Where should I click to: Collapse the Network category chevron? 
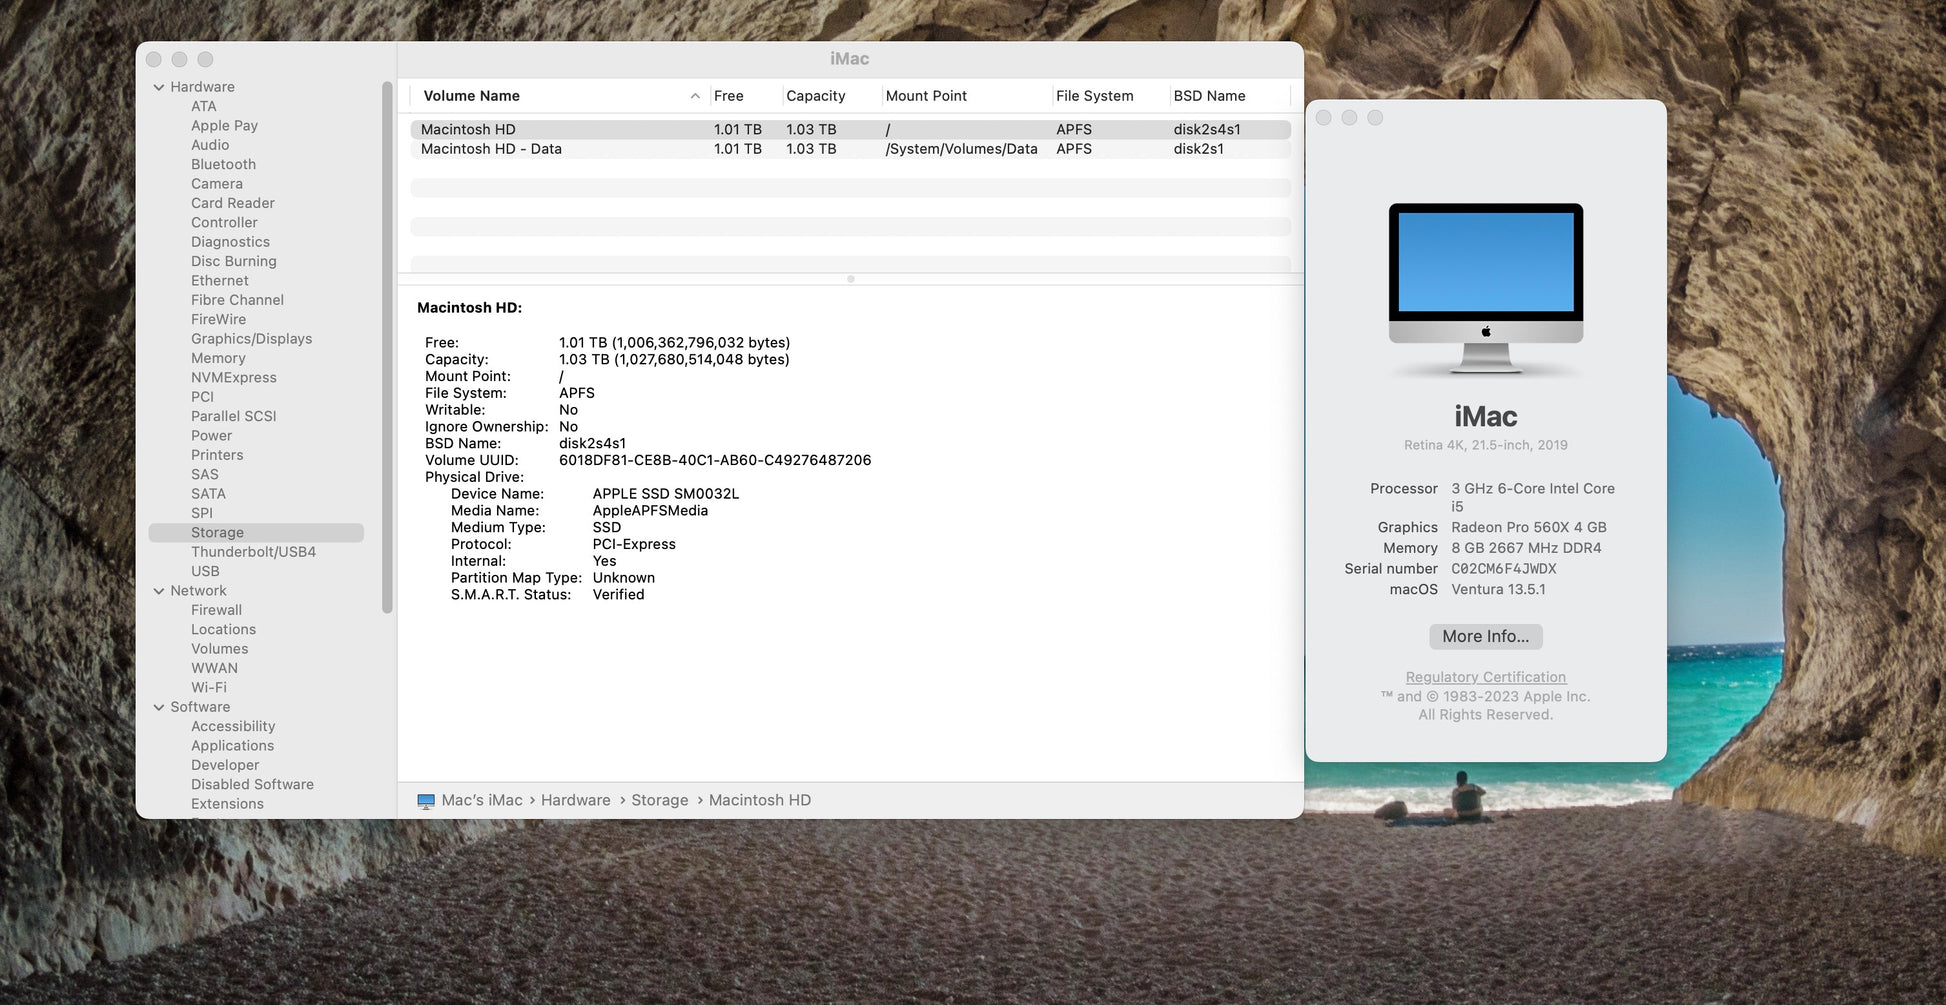pyautogui.click(x=159, y=591)
